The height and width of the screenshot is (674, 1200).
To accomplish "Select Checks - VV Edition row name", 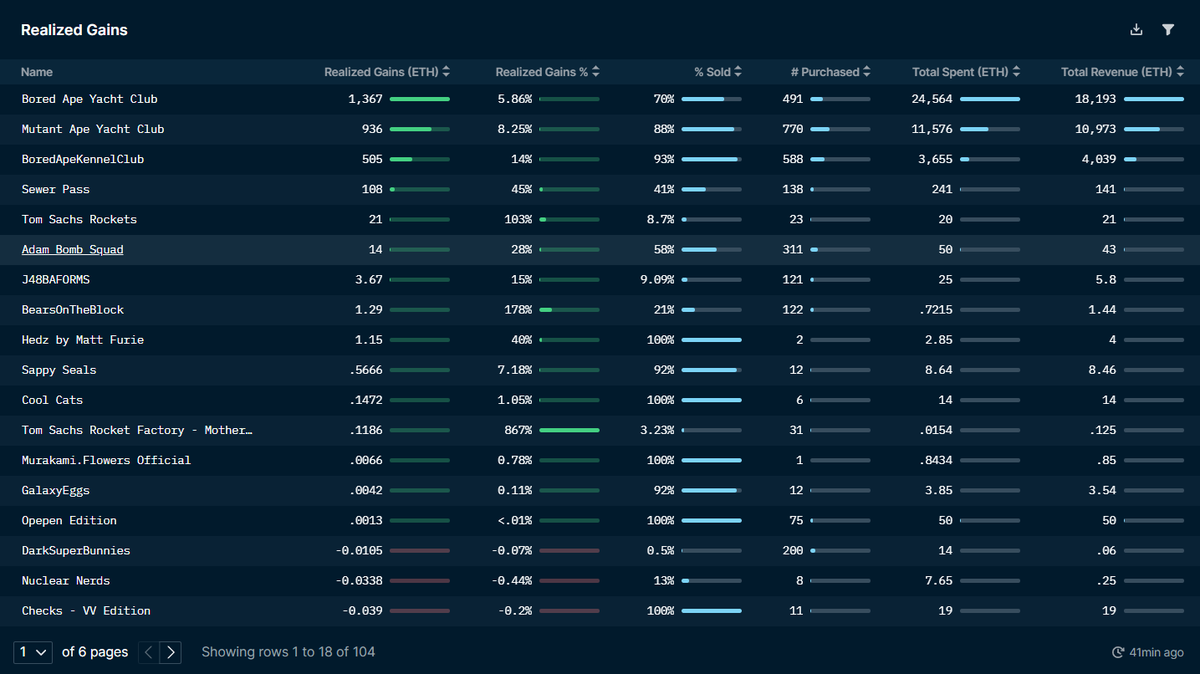I will [86, 611].
